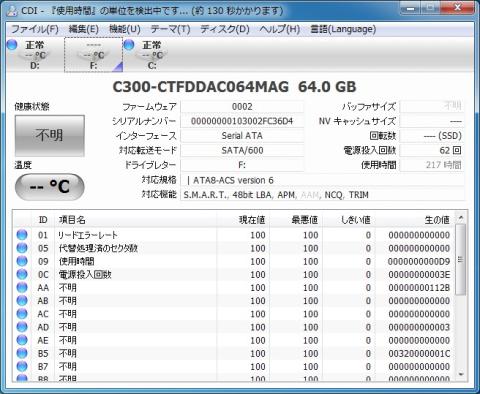Viewport: 480px width, 394px height.
Task: Click the しきい値 column header
Action: 348,220
